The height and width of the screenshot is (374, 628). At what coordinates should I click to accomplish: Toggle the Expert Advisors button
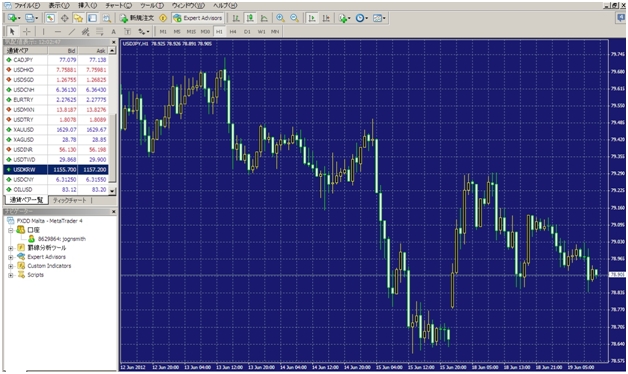click(198, 18)
